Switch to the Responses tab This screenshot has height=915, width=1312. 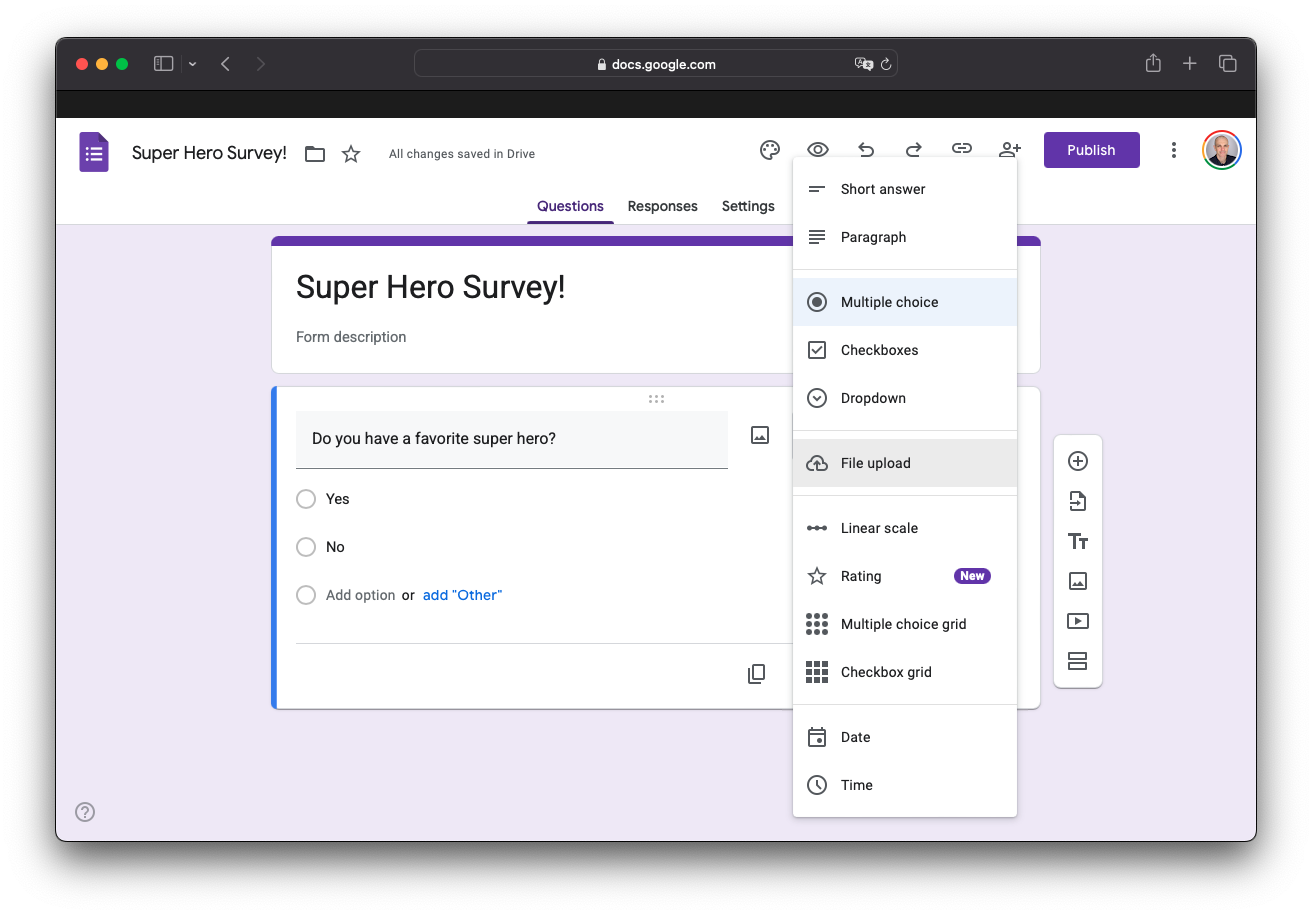click(x=662, y=206)
